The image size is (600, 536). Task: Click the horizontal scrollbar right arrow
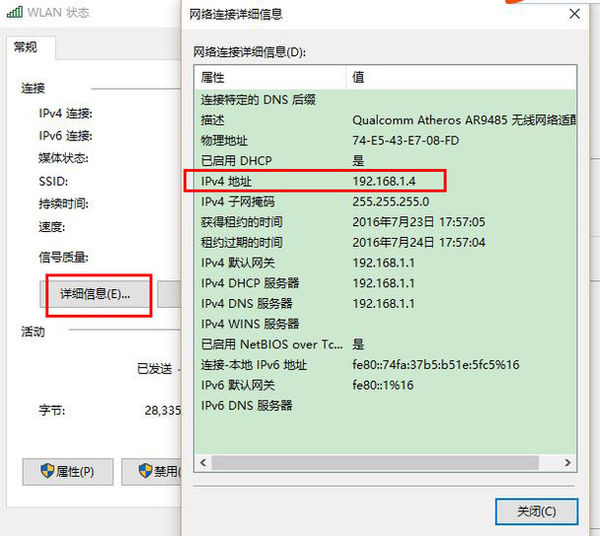click(568, 463)
